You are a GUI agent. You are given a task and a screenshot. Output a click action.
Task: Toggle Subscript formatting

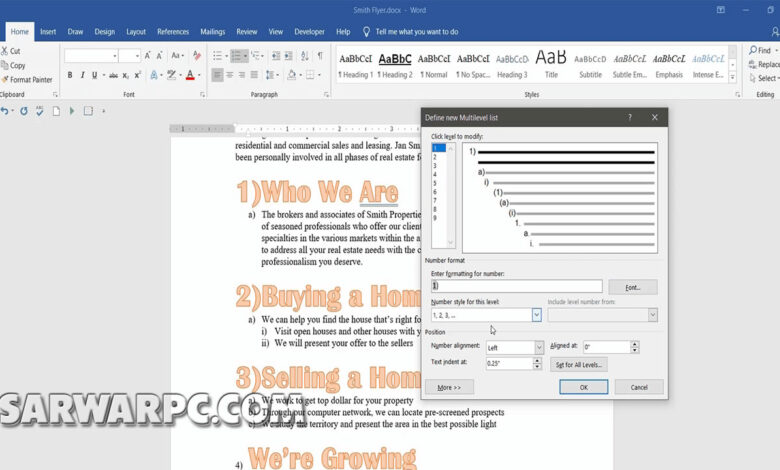point(126,75)
